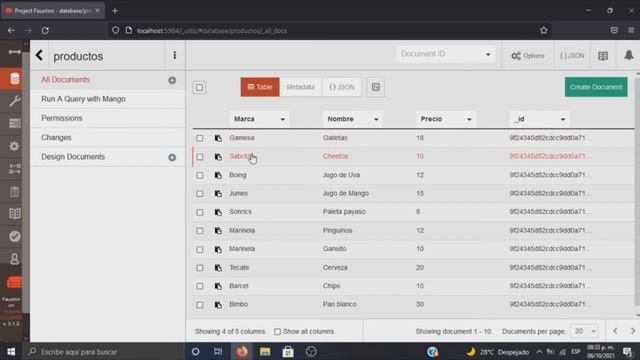Image resolution: width=640 pixels, height=360 pixels.
Task: Bookmark this page with the star icon
Action: [x=543, y=30]
